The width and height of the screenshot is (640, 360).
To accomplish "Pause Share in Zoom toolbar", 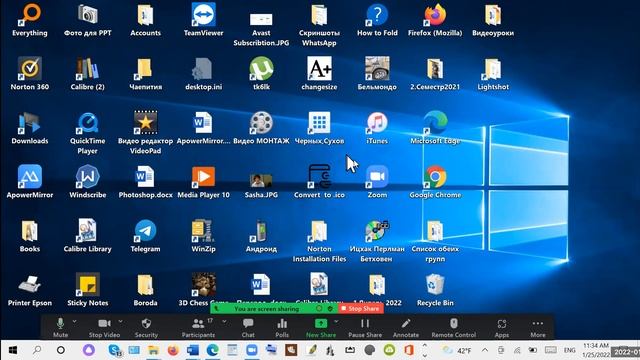I will pyautogui.click(x=365, y=327).
